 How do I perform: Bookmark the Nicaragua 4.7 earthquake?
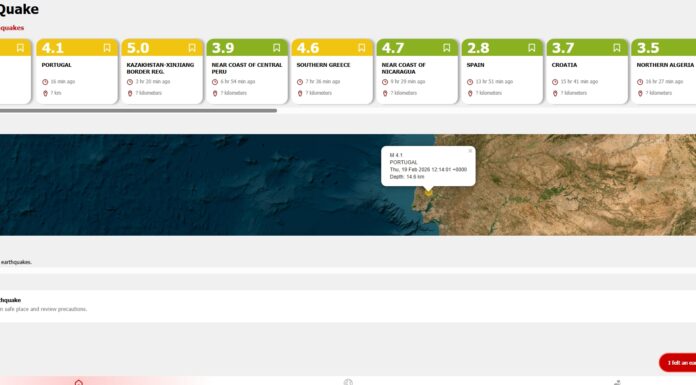[447, 48]
